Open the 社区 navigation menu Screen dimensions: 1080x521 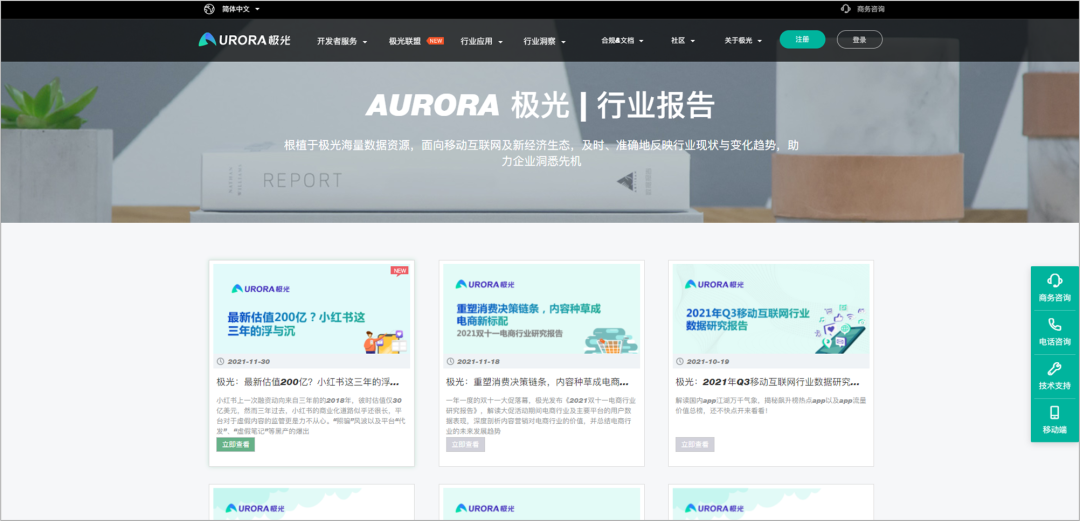coord(682,41)
